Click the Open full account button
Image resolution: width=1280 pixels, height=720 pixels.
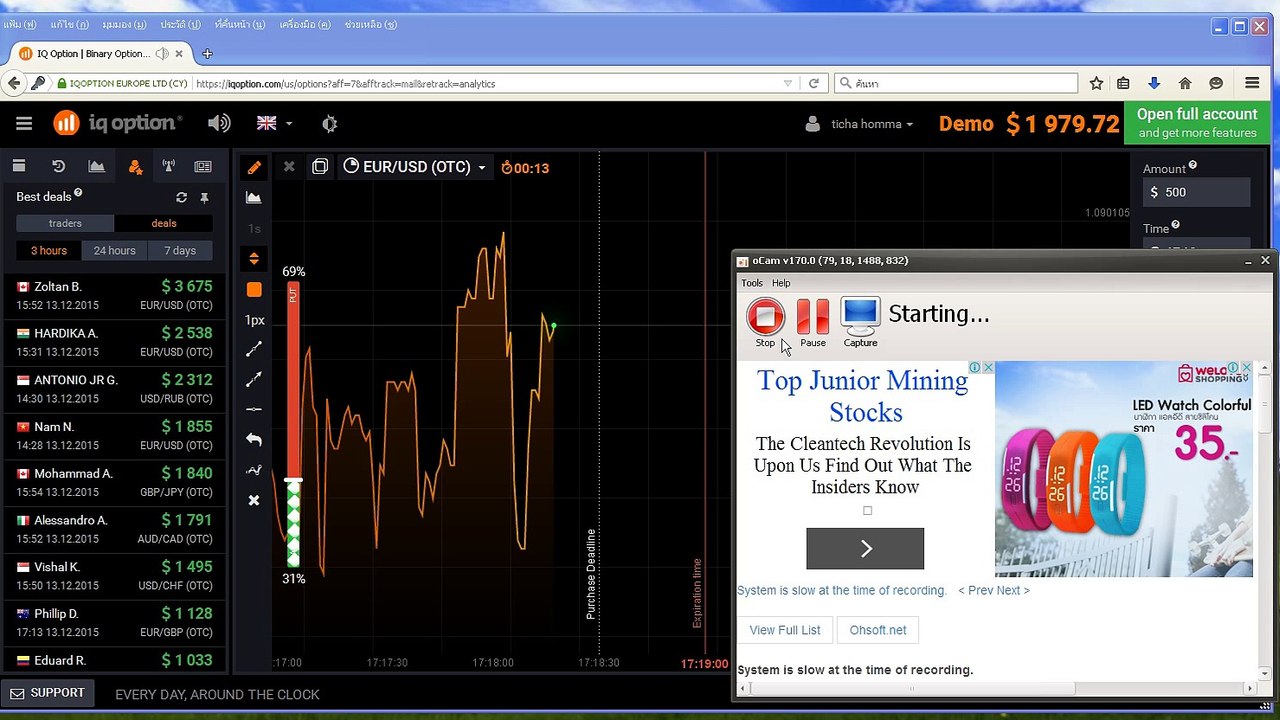1197,123
